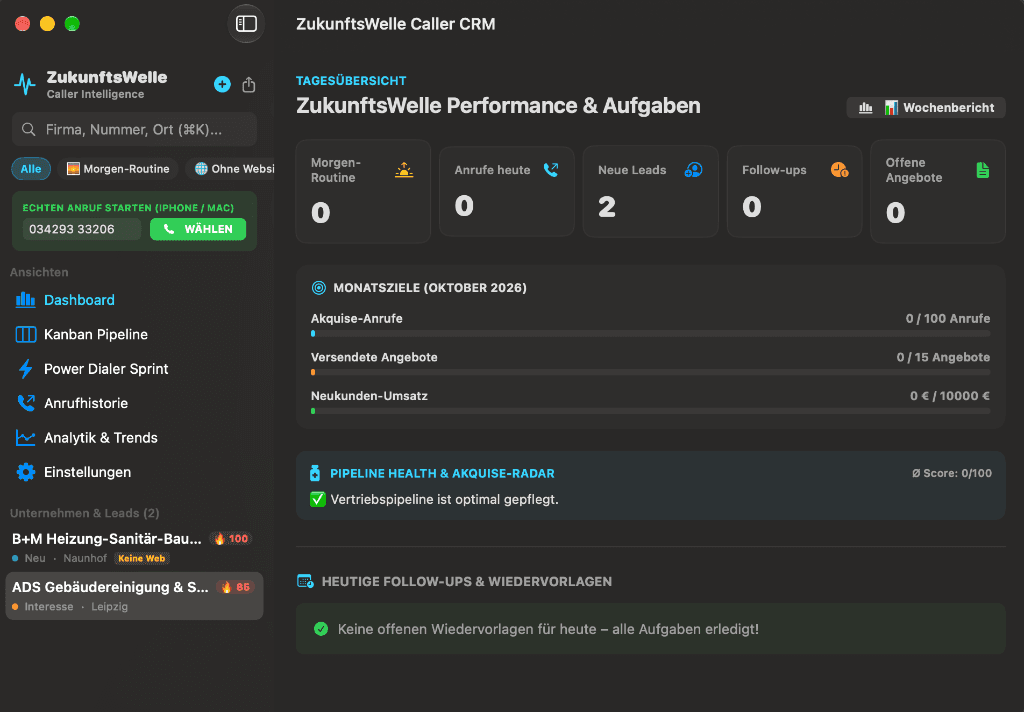
Task: Click the person icon on Neue Leads card
Action: (x=693, y=170)
